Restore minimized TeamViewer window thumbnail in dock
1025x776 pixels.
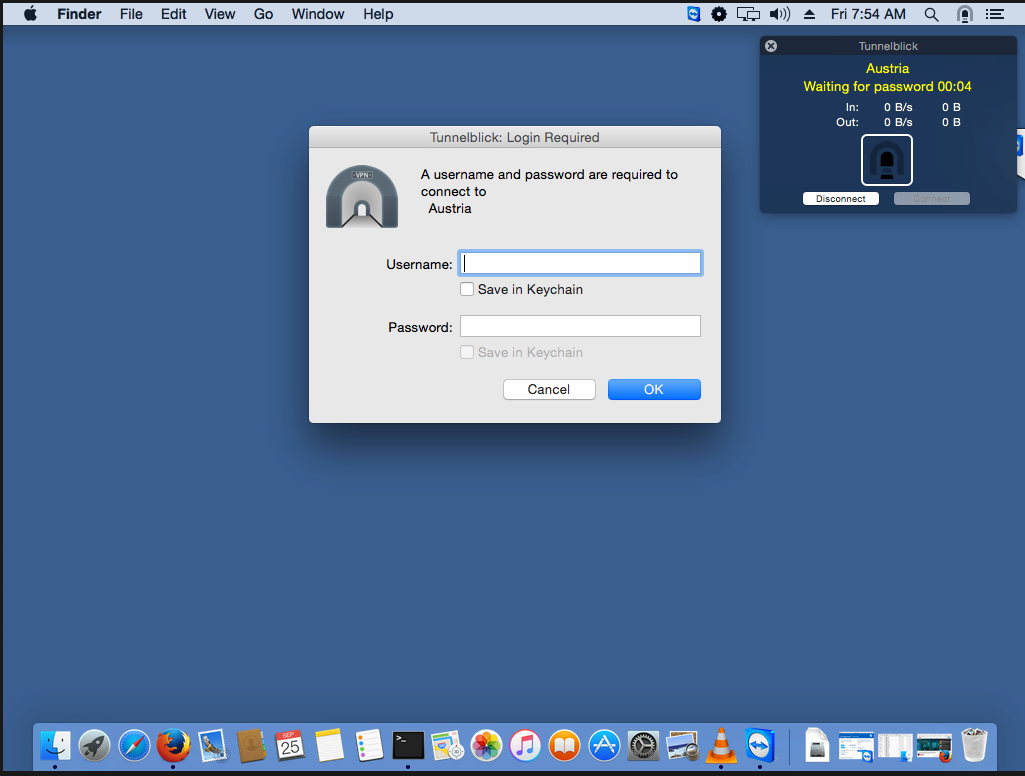click(856, 747)
